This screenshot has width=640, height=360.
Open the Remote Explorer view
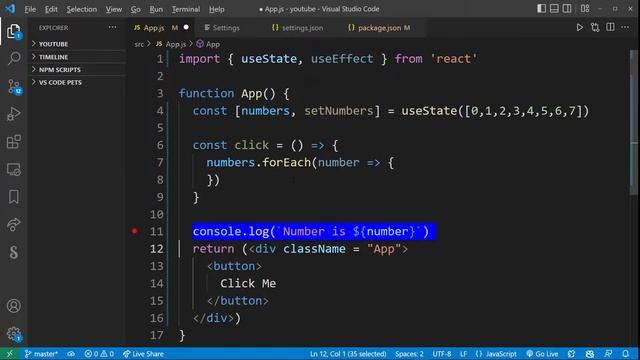[13, 169]
